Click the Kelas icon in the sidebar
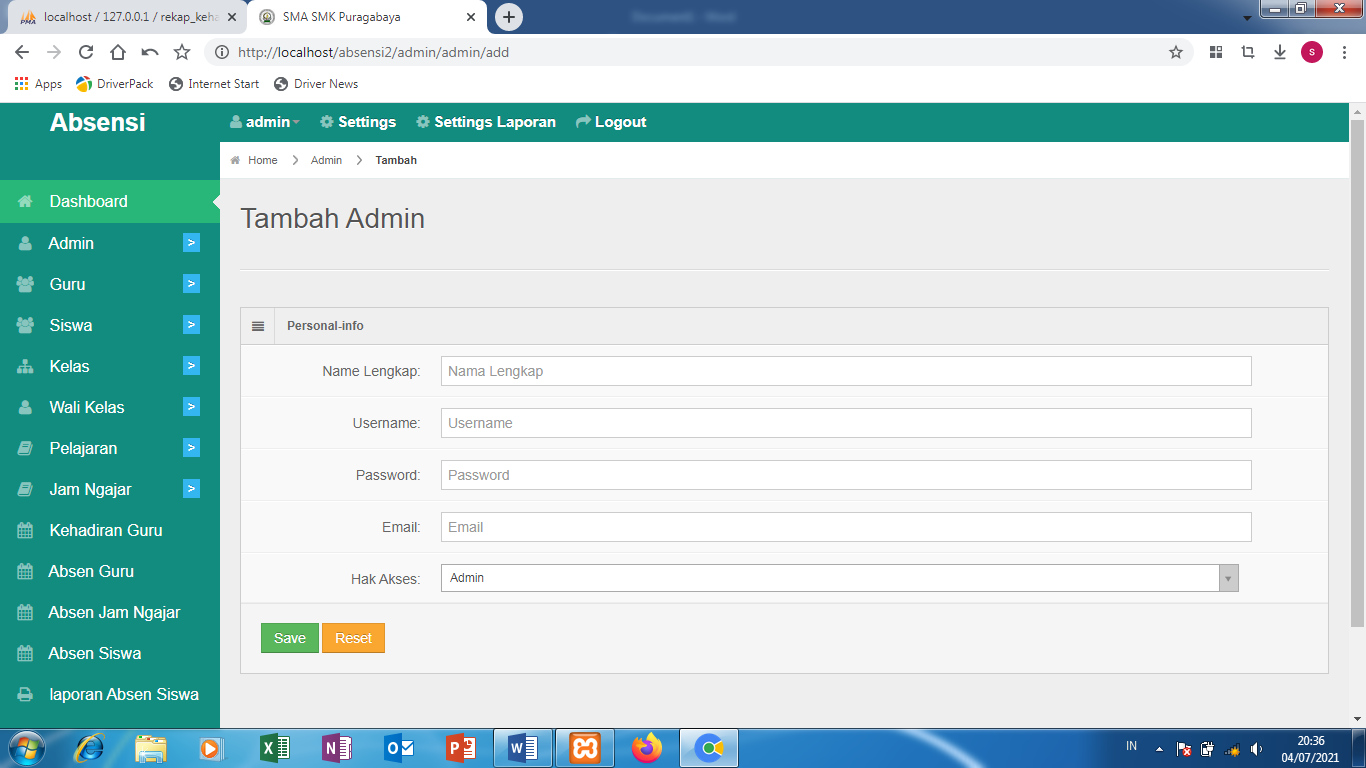 27,366
